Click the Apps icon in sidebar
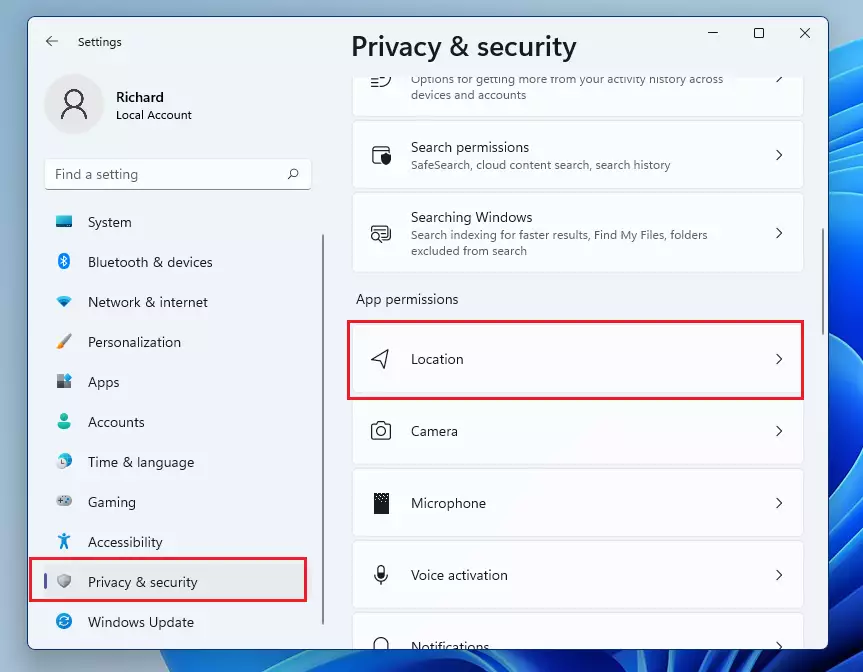 pyautogui.click(x=64, y=381)
